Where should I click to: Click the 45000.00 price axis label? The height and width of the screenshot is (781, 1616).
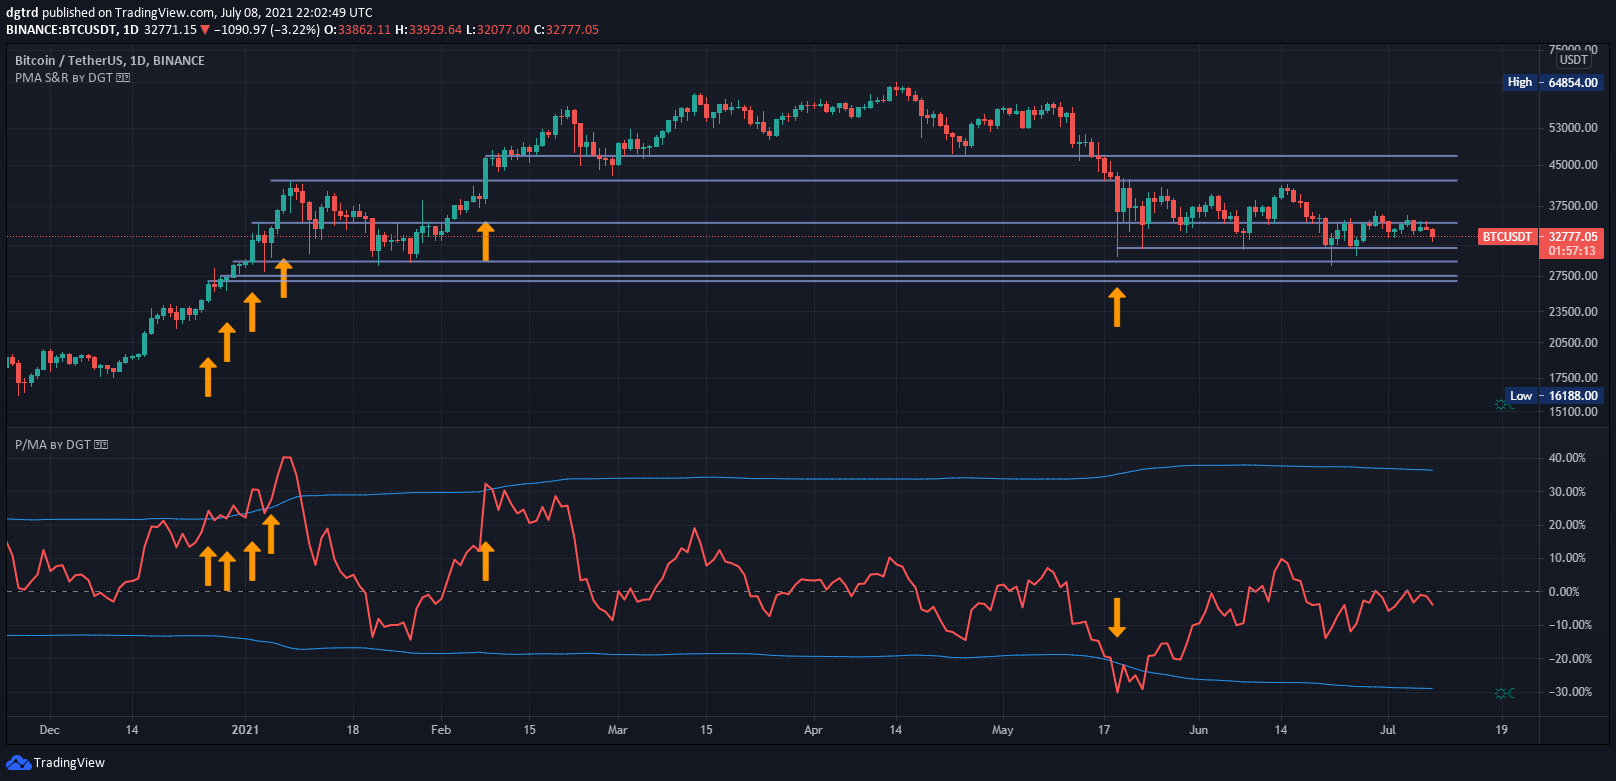[x=1573, y=165]
